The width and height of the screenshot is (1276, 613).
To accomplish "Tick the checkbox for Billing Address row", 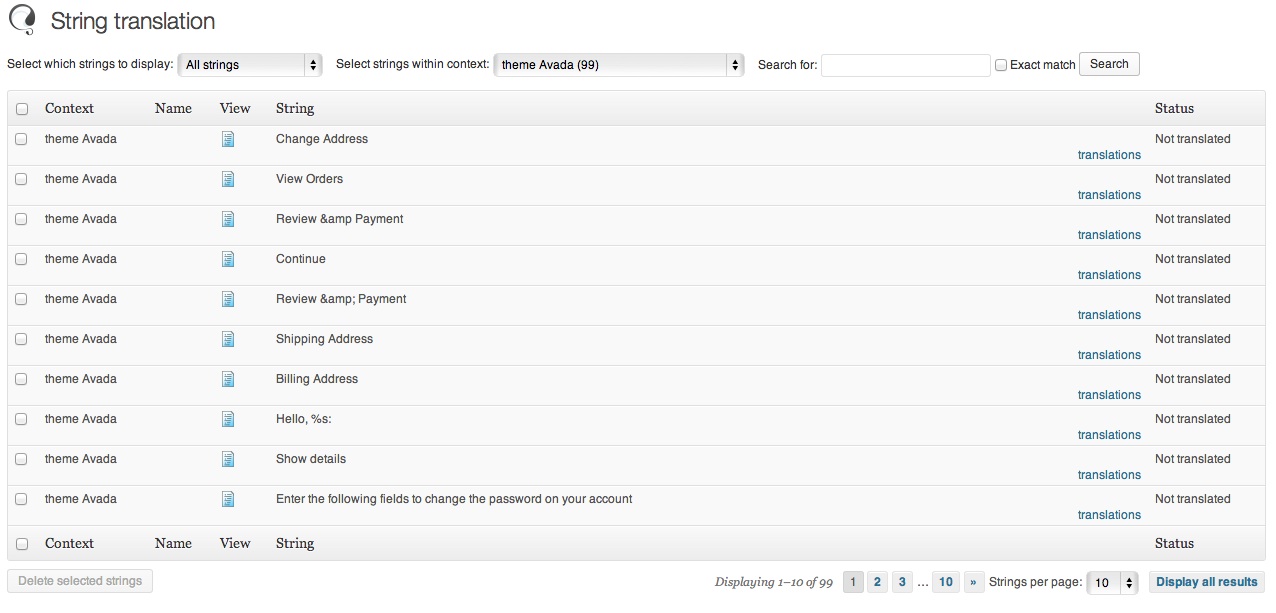I will pos(22,379).
